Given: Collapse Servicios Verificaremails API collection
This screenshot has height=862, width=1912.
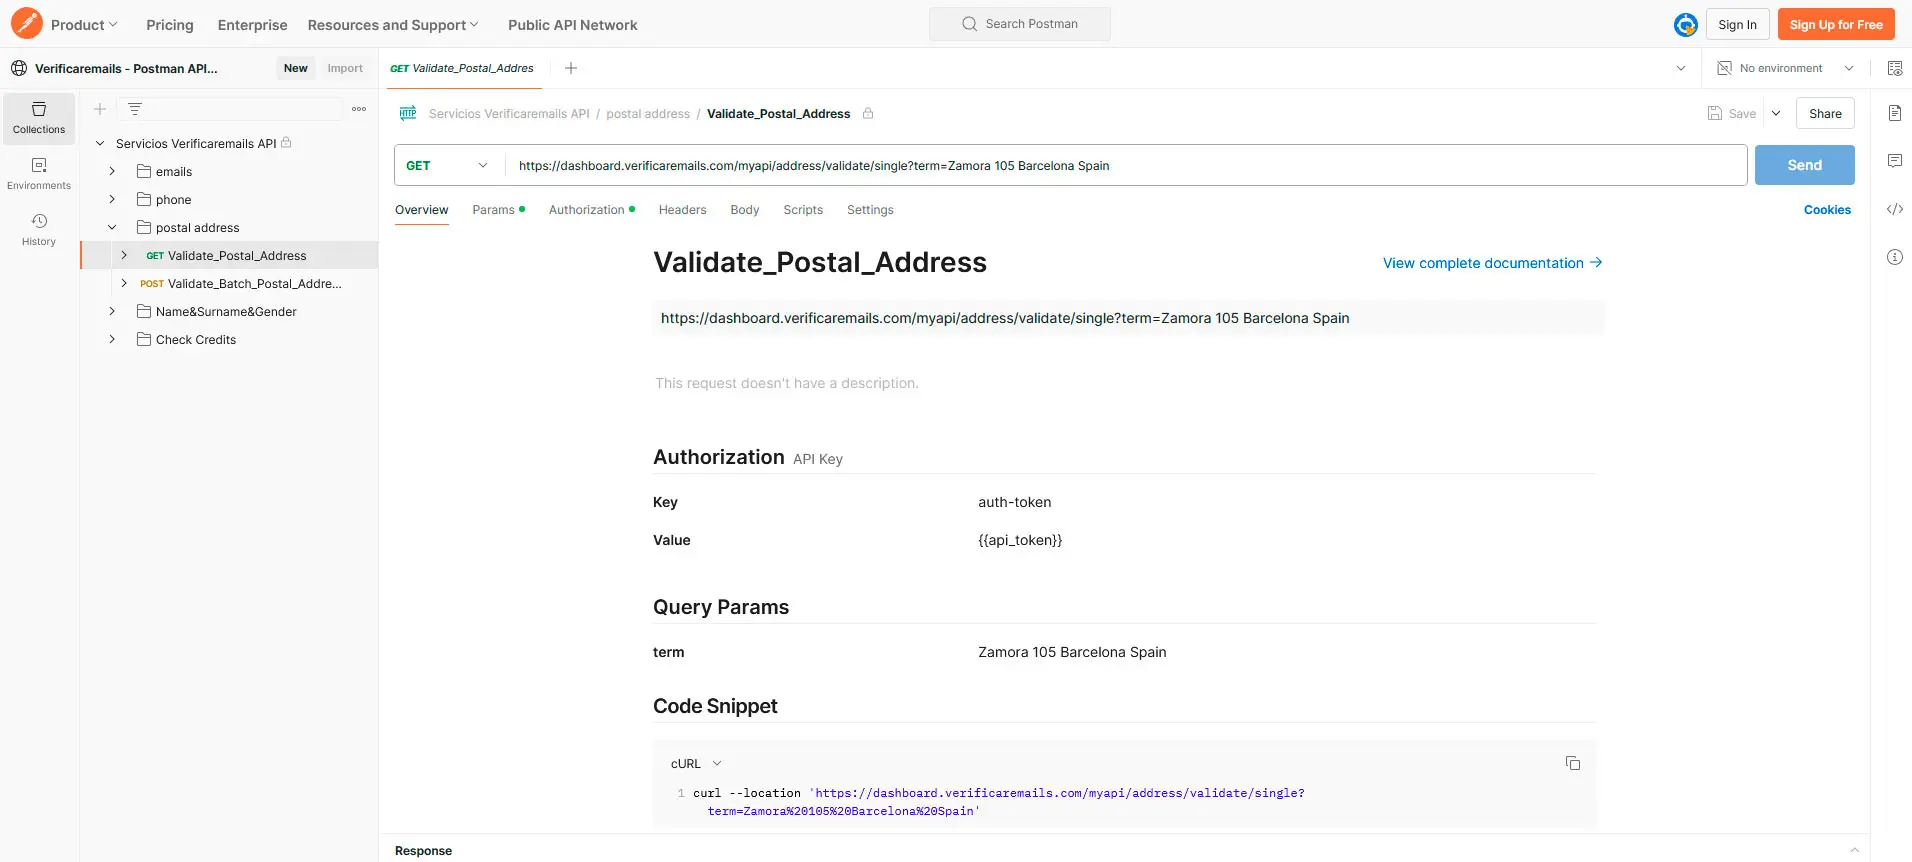Looking at the screenshot, I should (100, 143).
